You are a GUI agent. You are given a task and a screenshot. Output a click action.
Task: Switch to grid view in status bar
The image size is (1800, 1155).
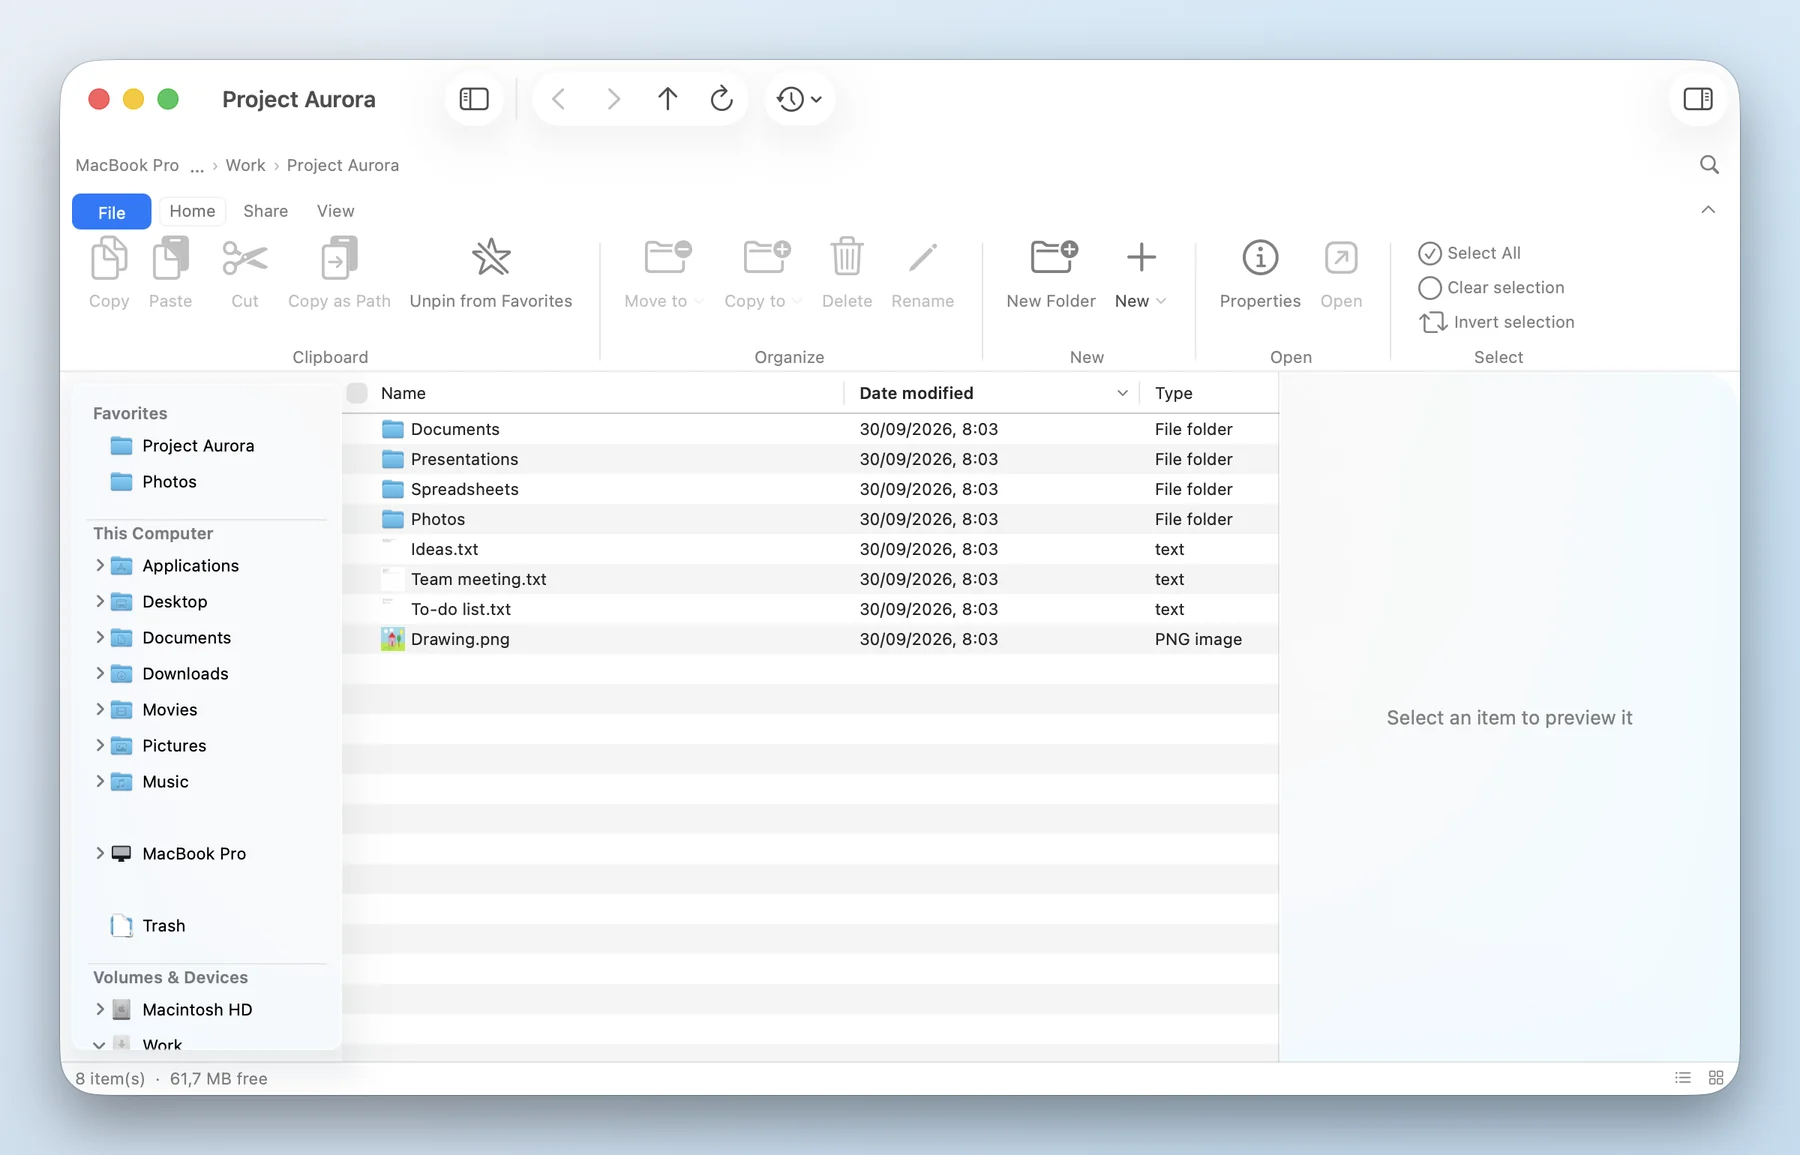click(1716, 1078)
